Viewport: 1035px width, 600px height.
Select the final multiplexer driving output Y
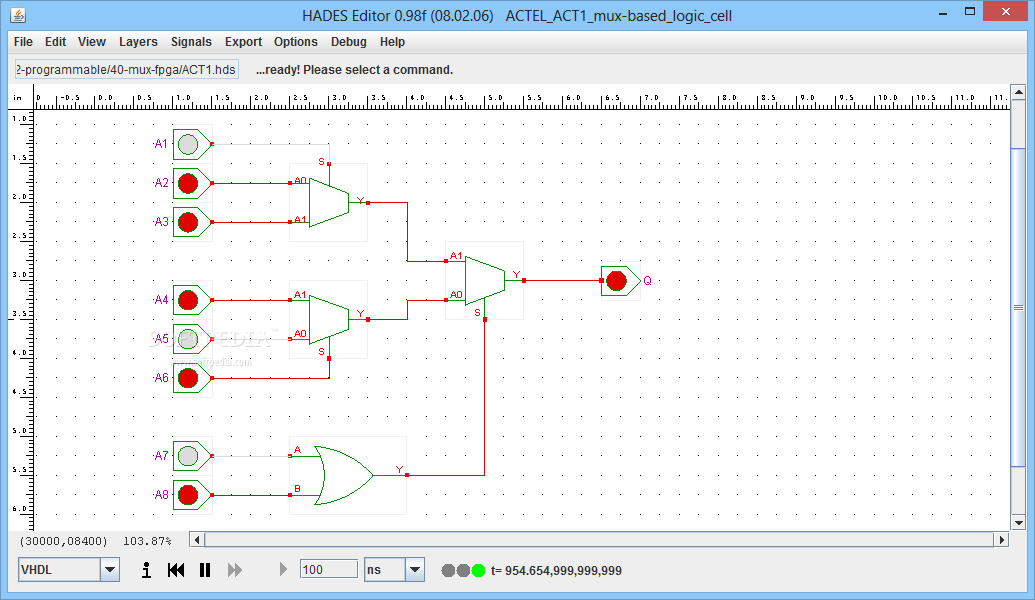coord(483,278)
